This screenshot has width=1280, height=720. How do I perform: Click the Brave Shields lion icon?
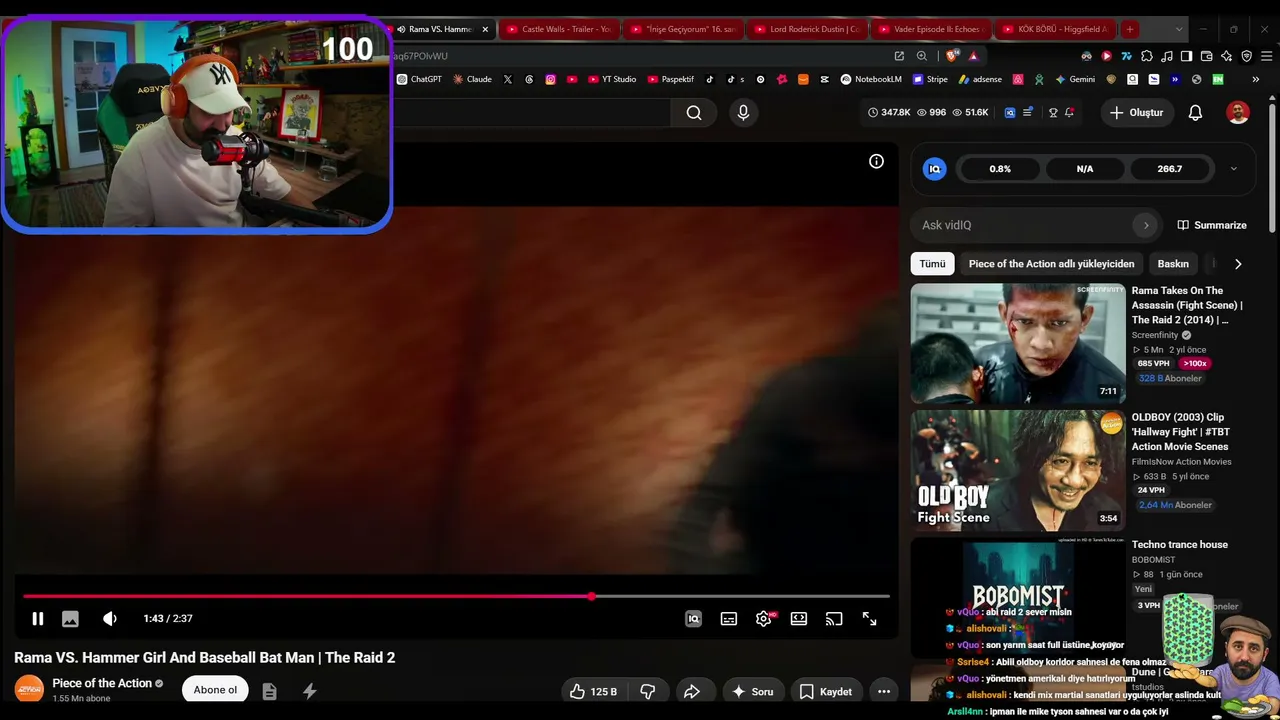point(951,56)
